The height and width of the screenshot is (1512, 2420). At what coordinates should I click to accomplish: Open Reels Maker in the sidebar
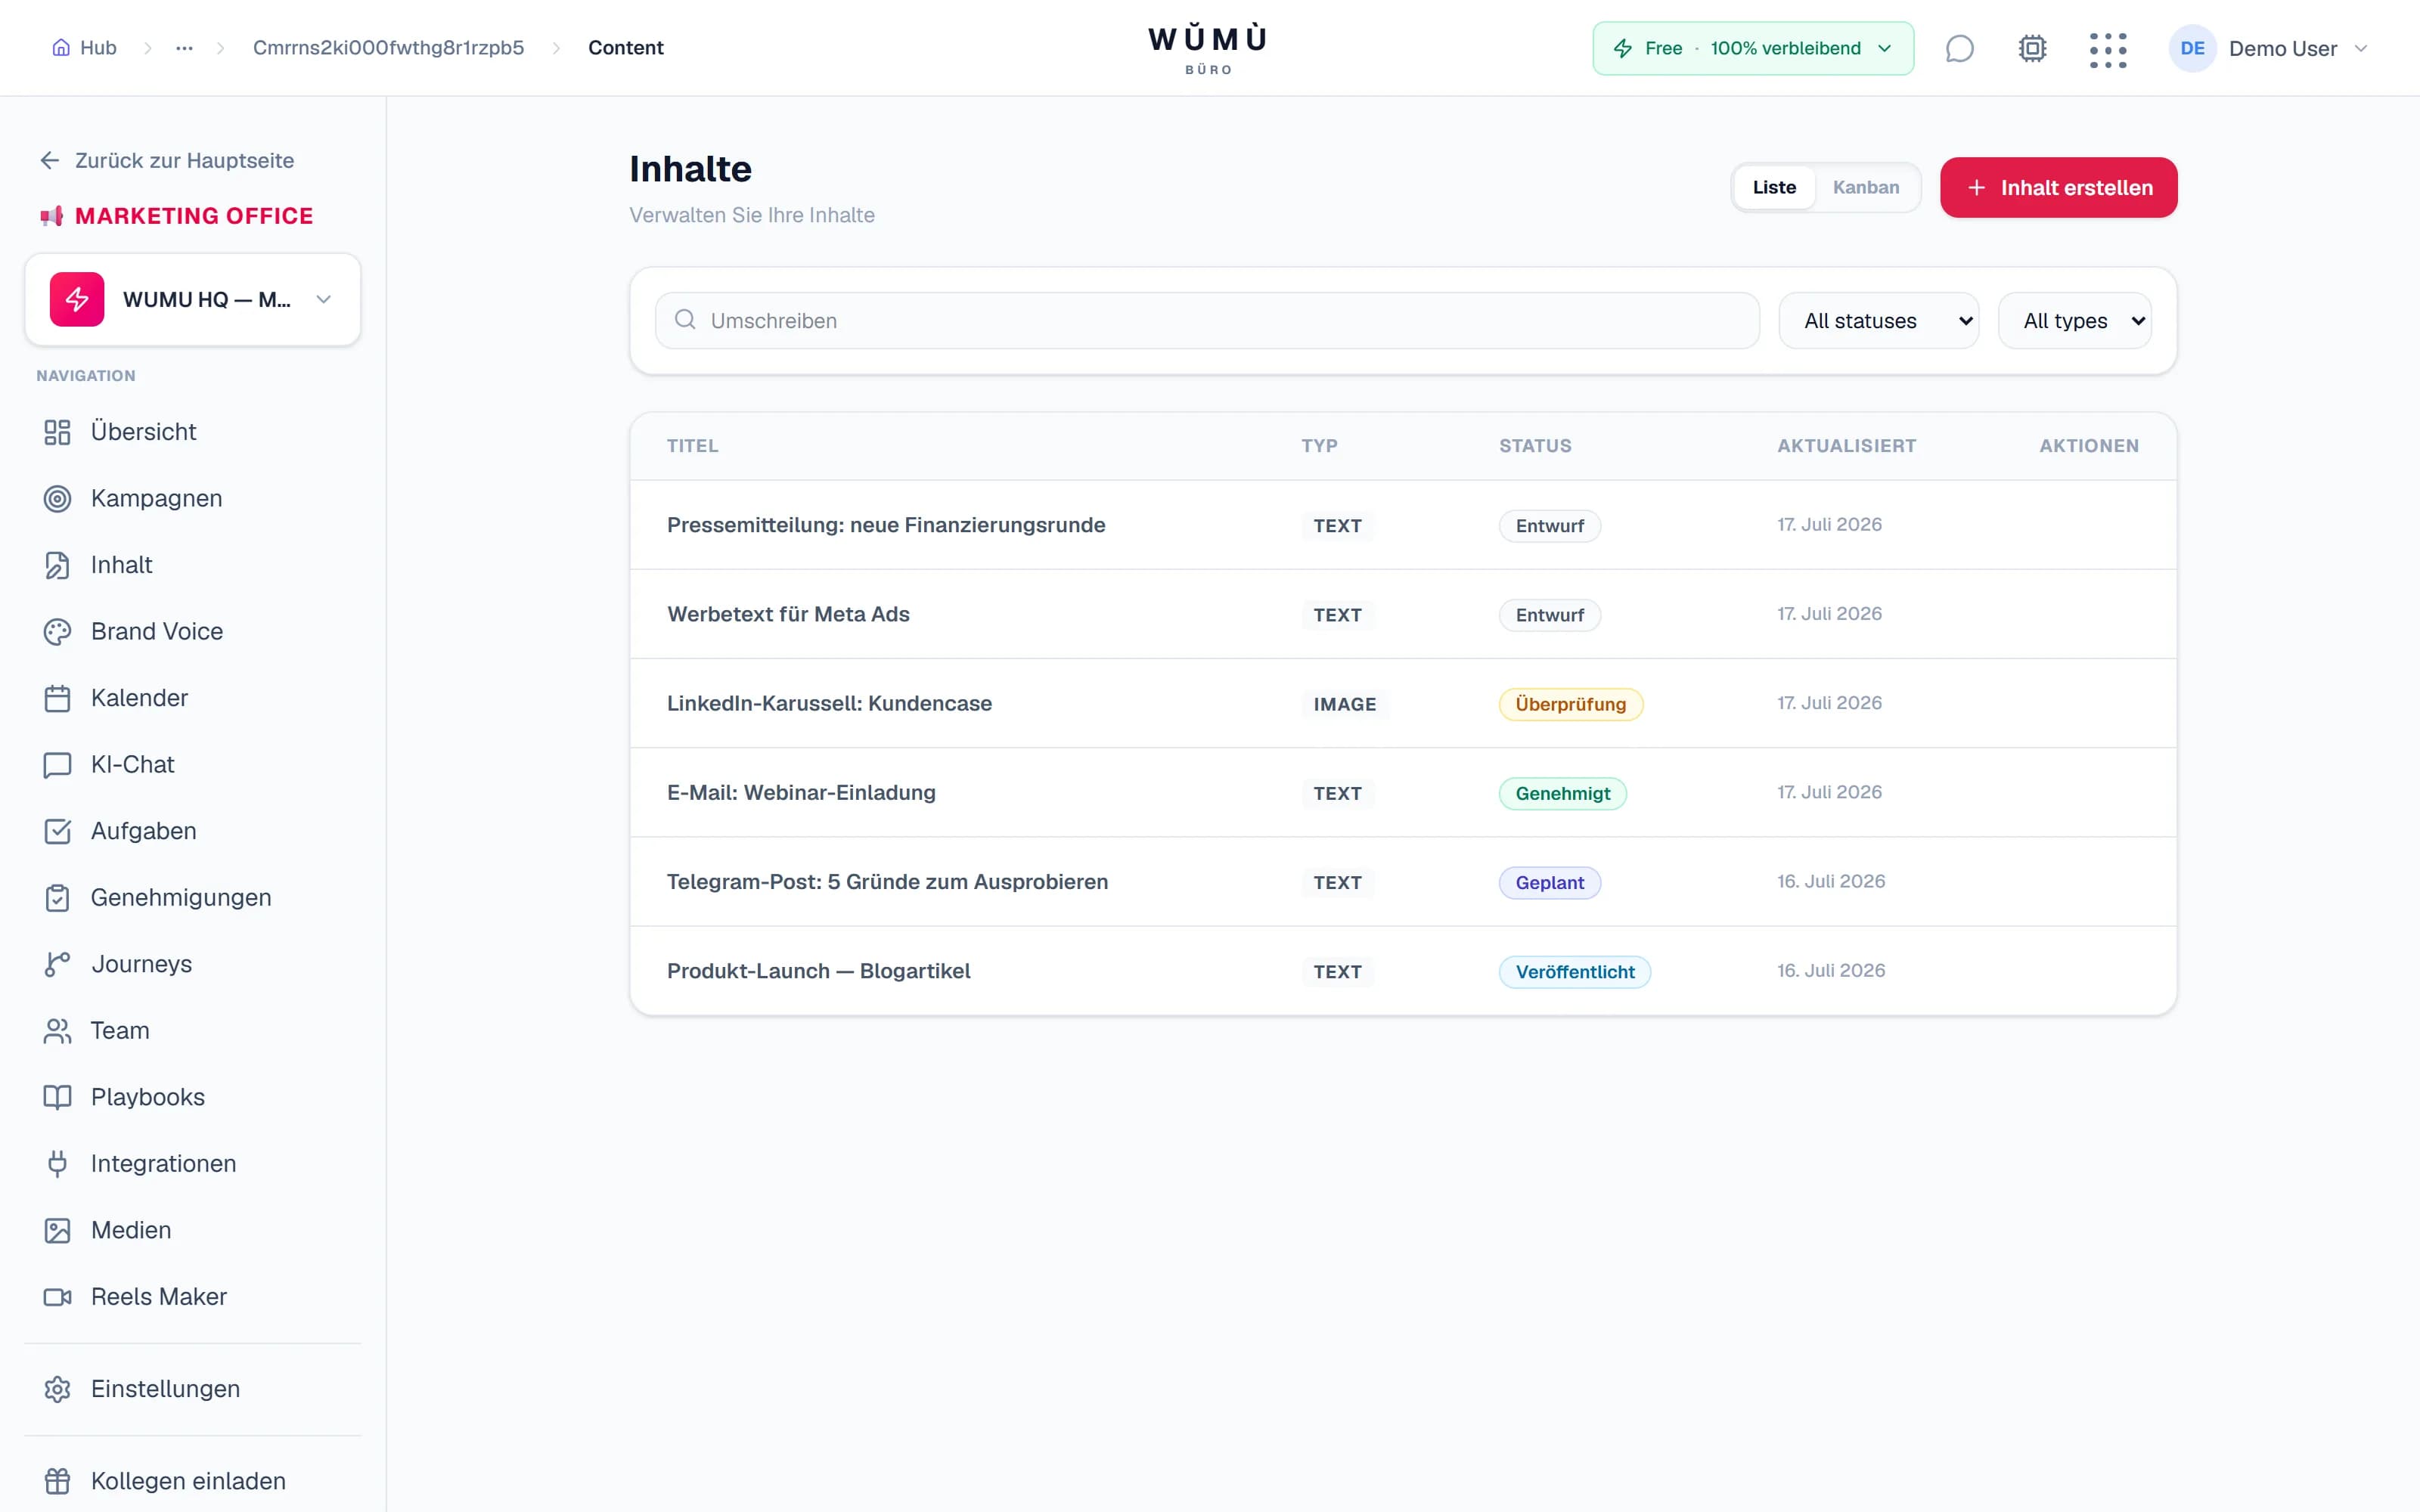193,1297
